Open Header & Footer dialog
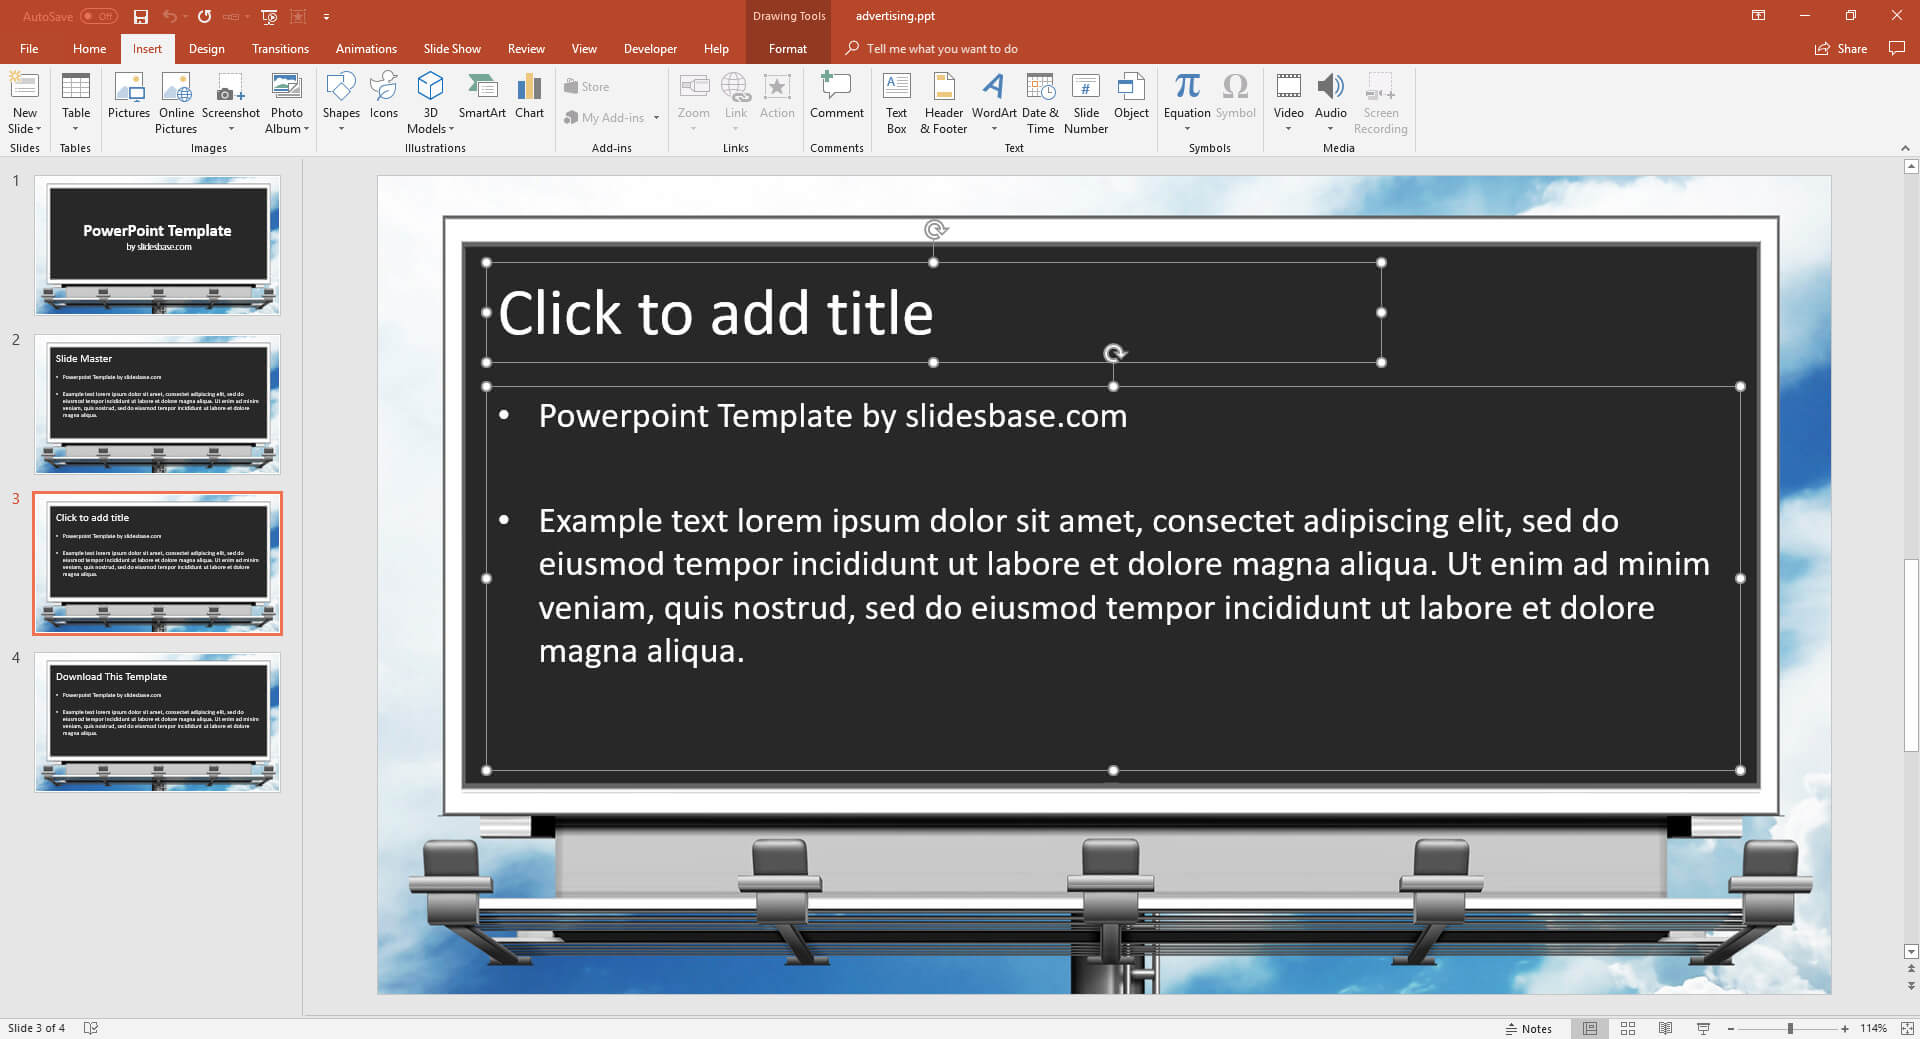1920x1039 pixels. [943, 103]
